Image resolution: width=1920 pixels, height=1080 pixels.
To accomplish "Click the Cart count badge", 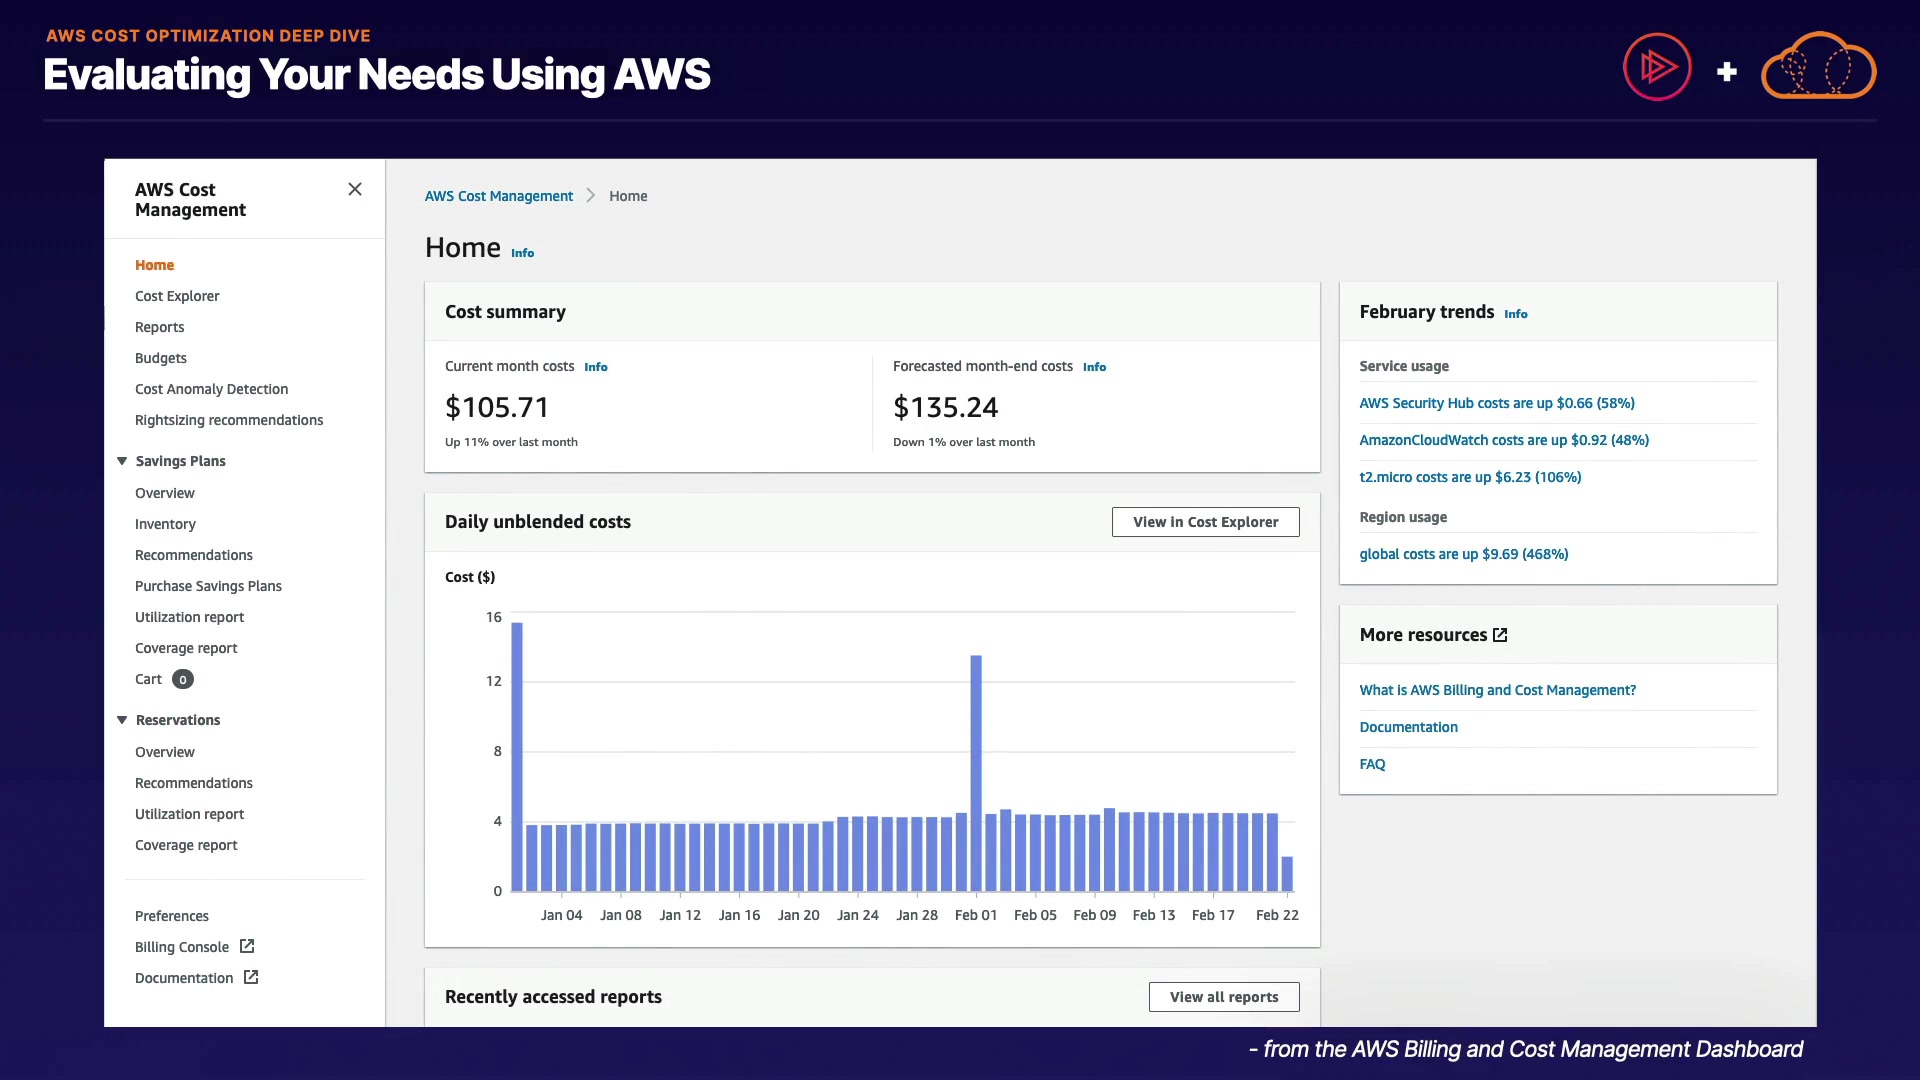I will [x=183, y=679].
